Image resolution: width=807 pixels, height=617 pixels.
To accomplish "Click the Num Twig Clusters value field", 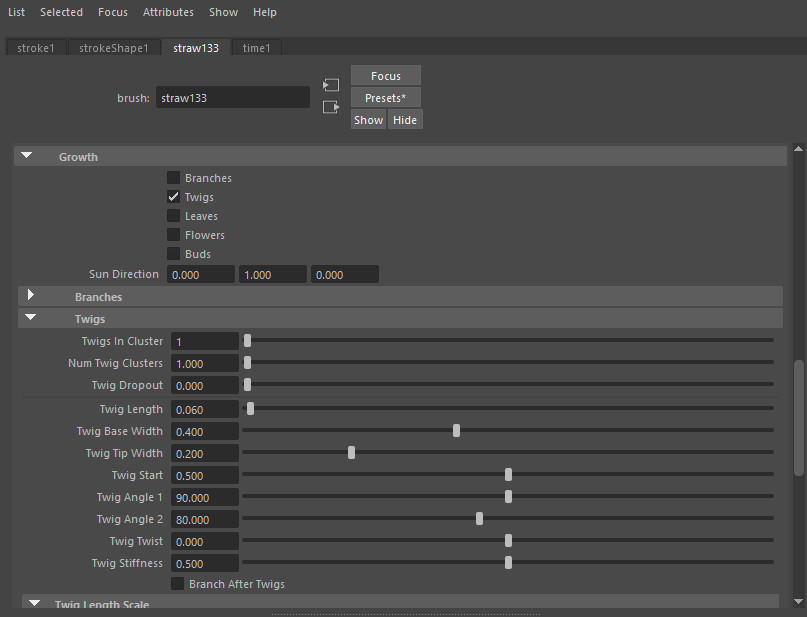I will click(x=205, y=364).
